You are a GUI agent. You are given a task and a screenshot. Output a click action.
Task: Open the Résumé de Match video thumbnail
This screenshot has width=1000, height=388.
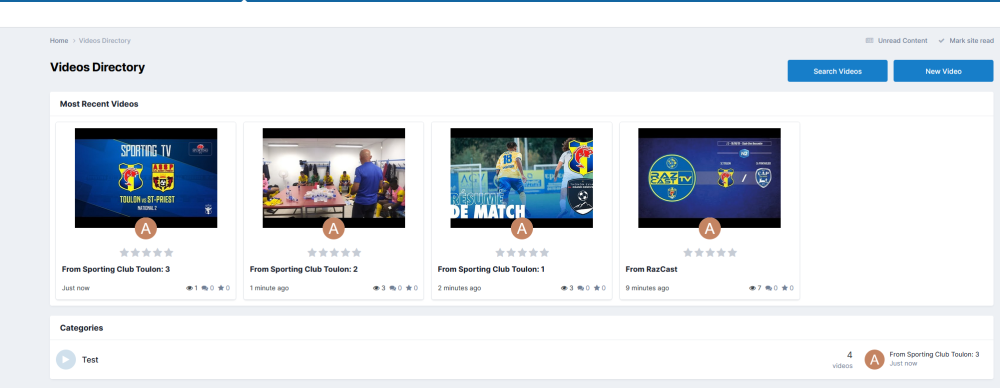[522, 178]
